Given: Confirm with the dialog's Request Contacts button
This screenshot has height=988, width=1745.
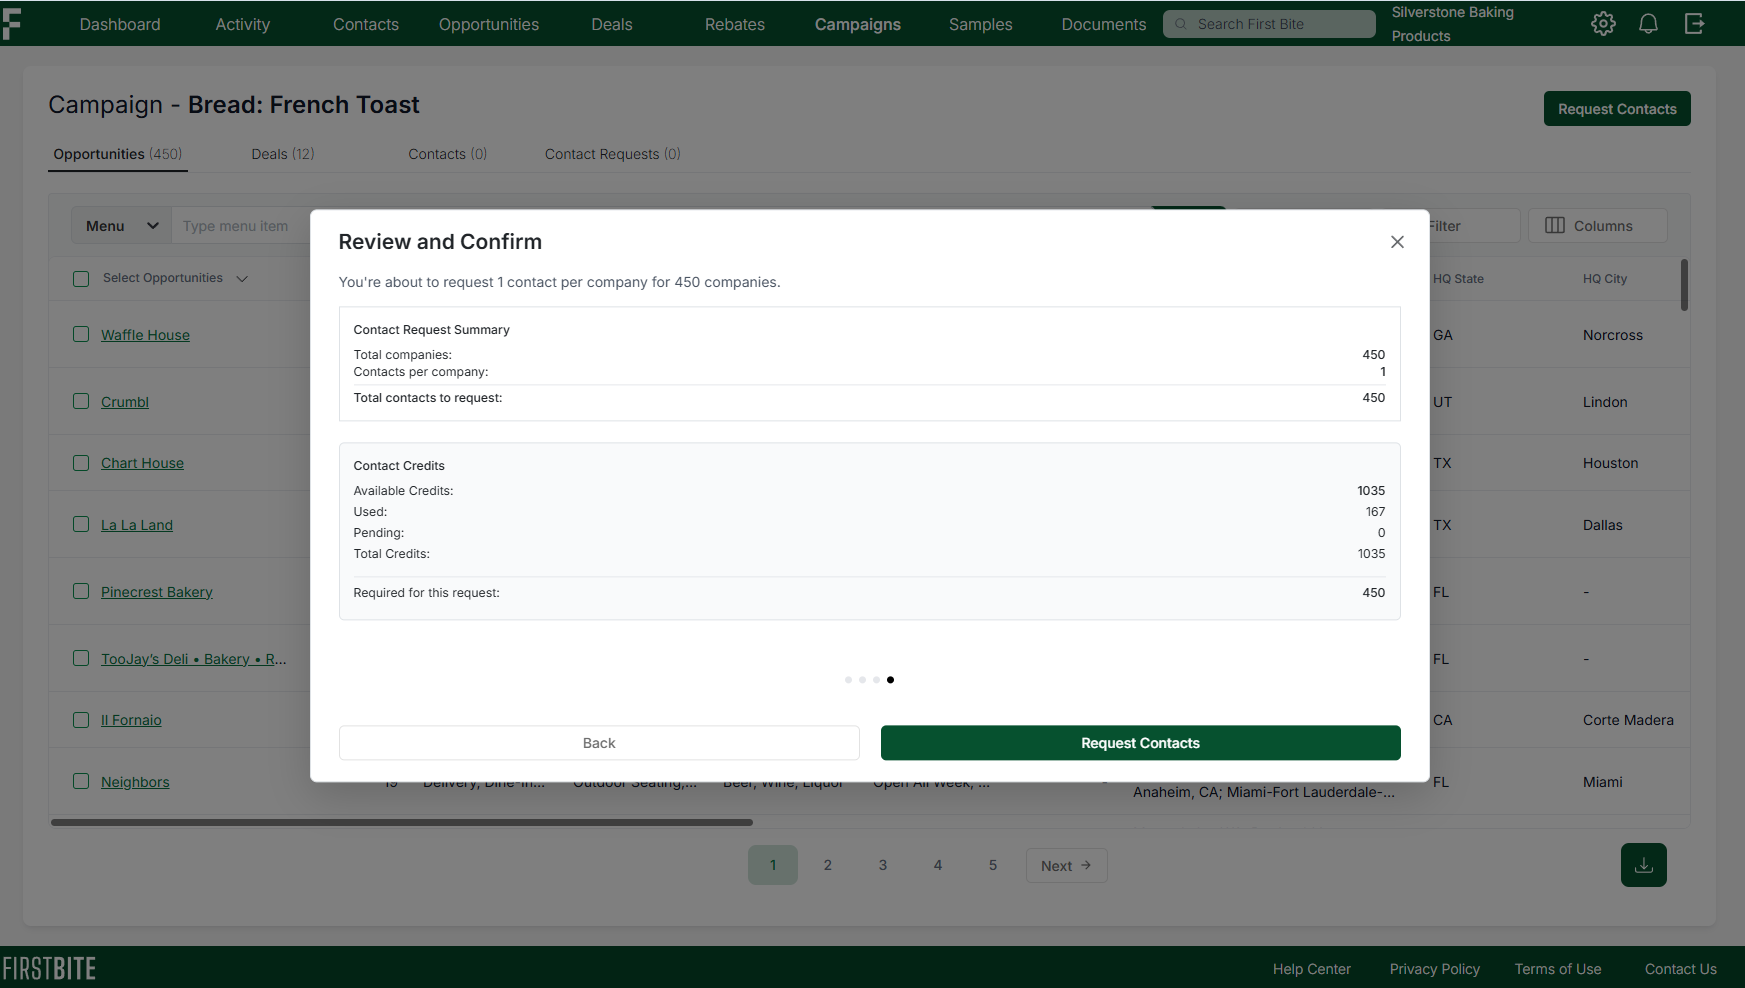Looking at the screenshot, I should tap(1141, 743).
